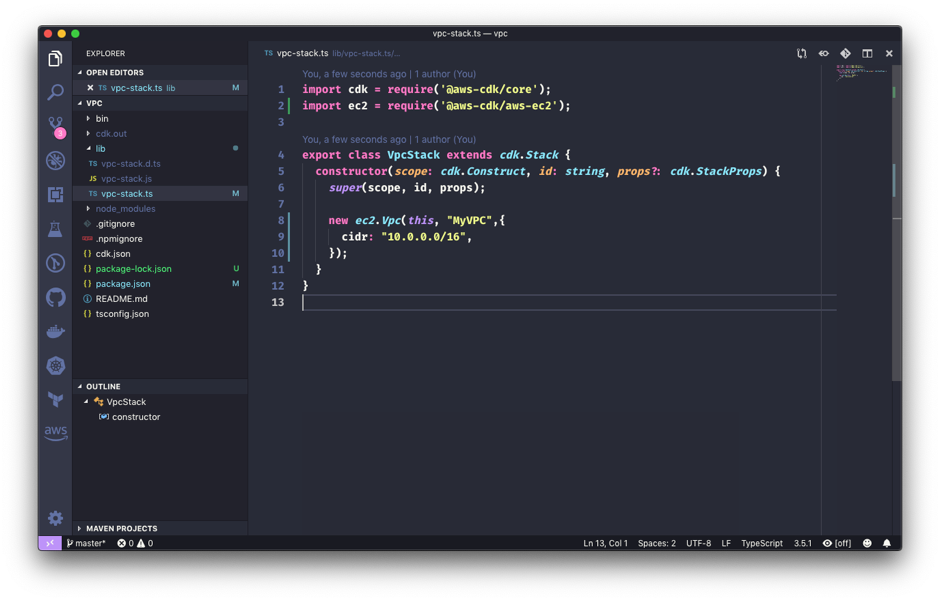
Task: Split the editor to the right
Action: (x=867, y=53)
